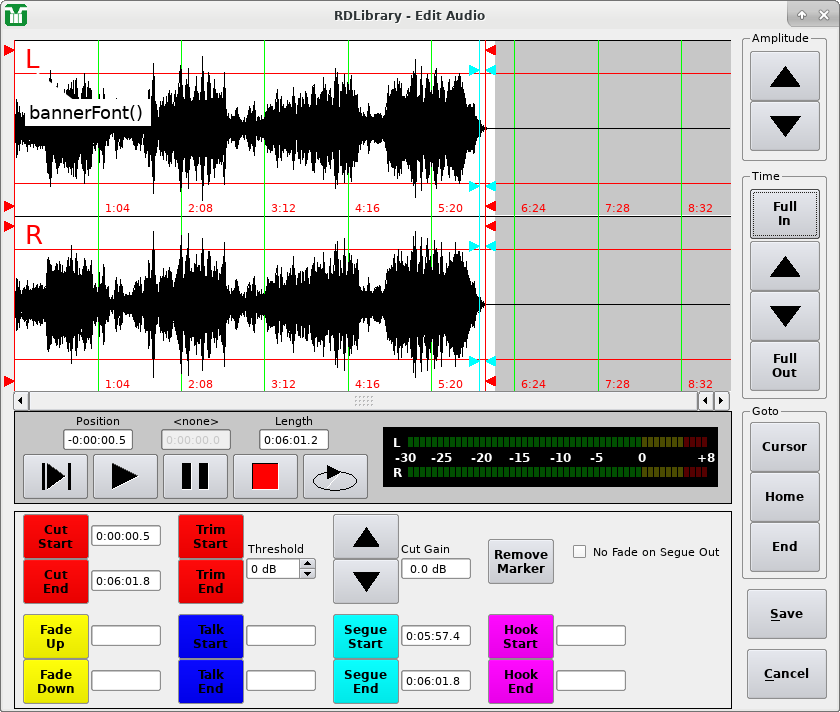
Task: Zoom time scale in with the Time up arrow
Action: [x=785, y=265]
